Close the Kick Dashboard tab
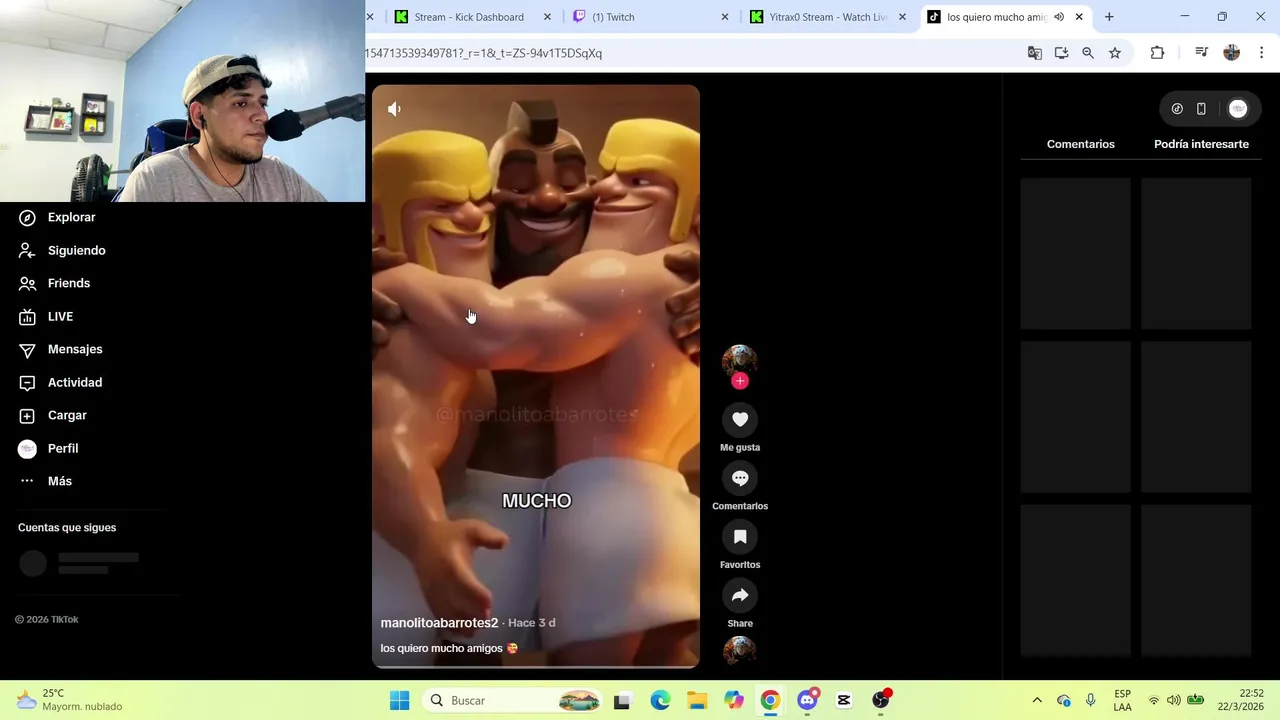 [547, 17]
